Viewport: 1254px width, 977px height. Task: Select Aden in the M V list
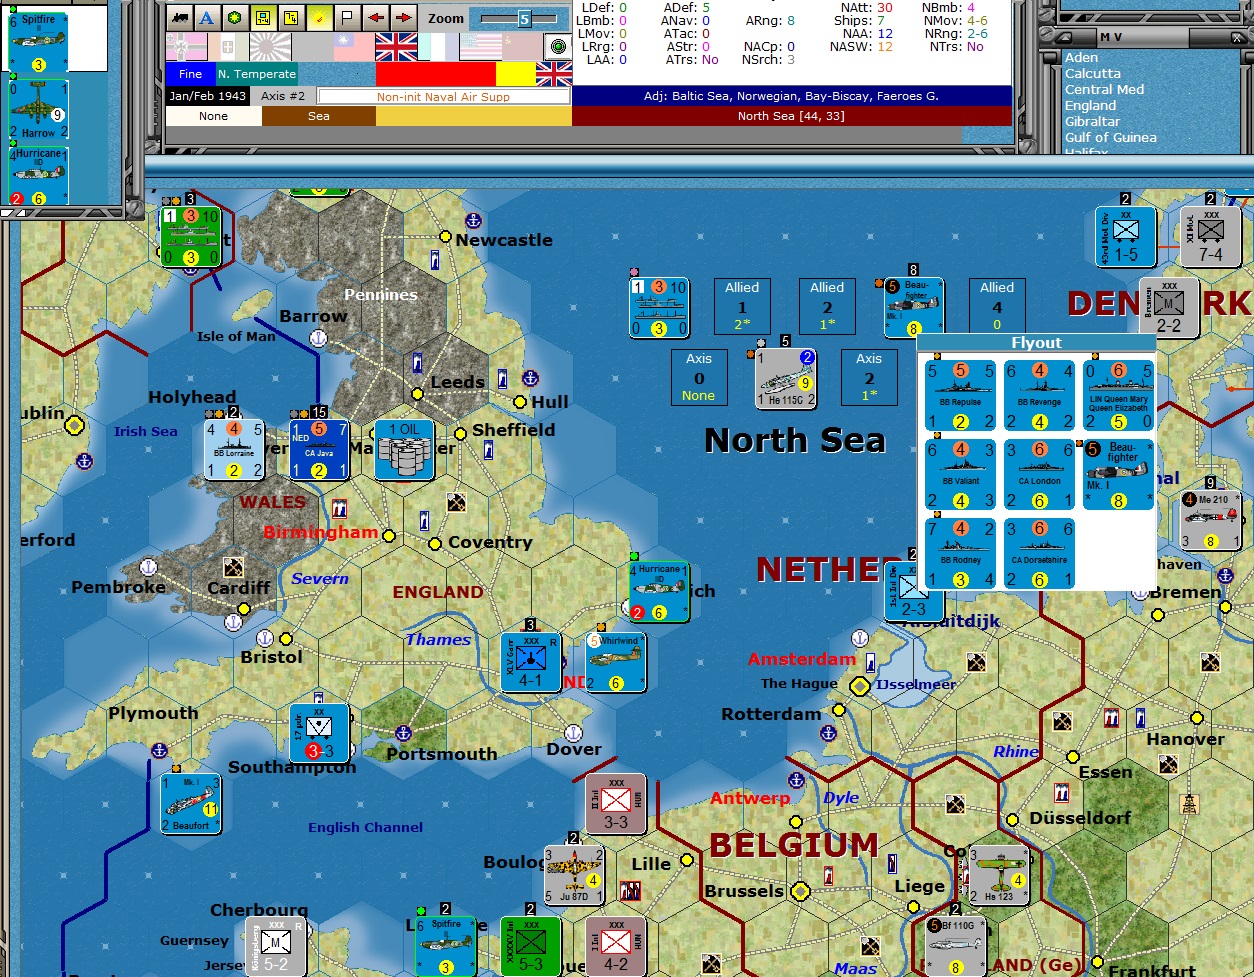[x=1081, y=57]
